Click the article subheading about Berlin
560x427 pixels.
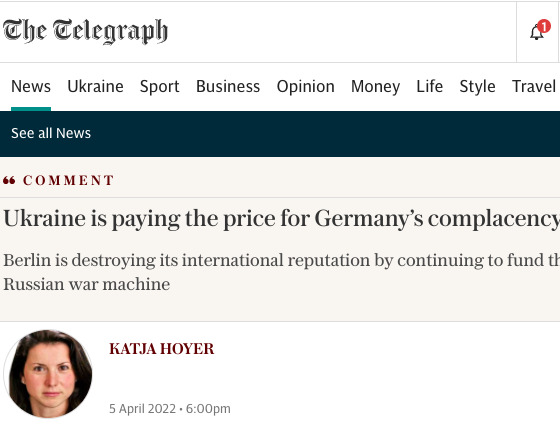(x=281, y=272)
